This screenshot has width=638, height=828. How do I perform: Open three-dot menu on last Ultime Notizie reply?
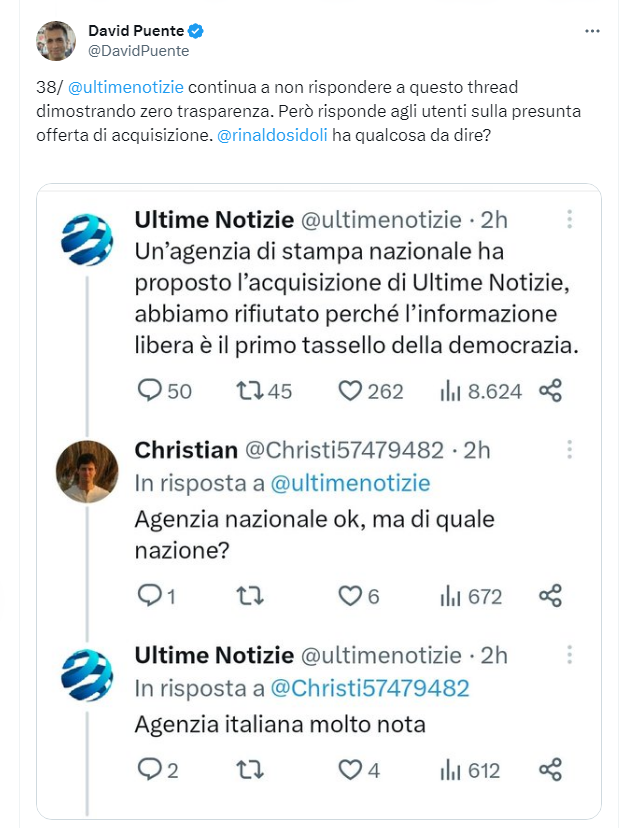(570, 654)
